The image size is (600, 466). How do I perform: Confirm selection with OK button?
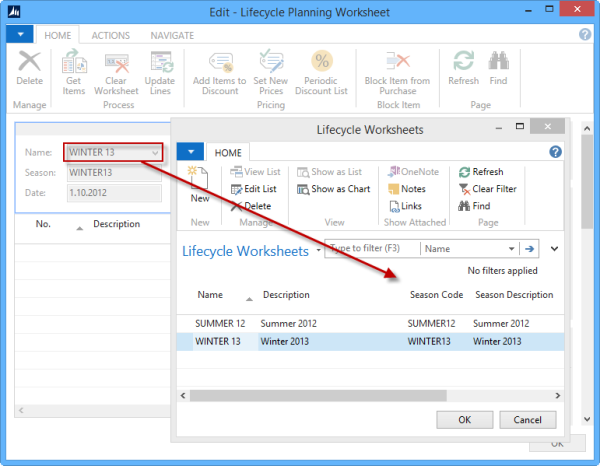tap(465, 420)
